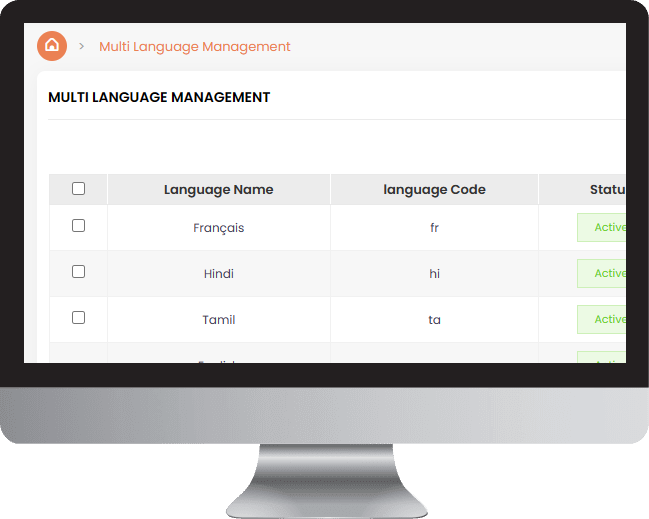Open the fr language code link
Viewport: 649px width, 519px height.
click(434, 228)
